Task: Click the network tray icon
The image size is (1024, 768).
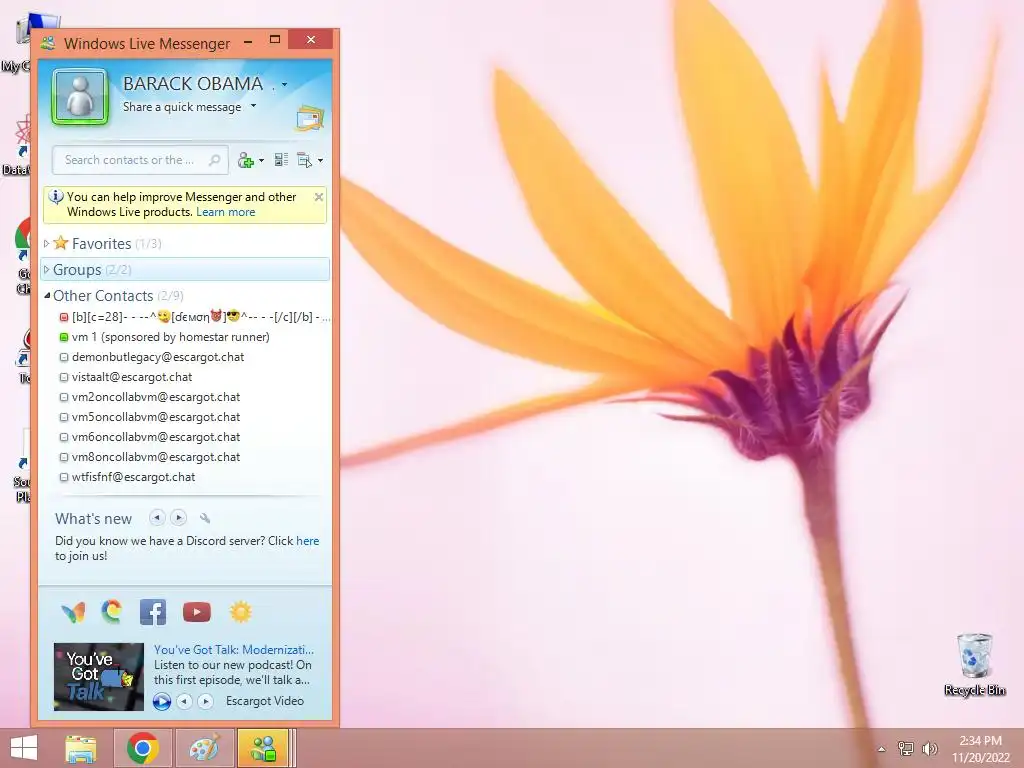Action: [x=906, y=748]
